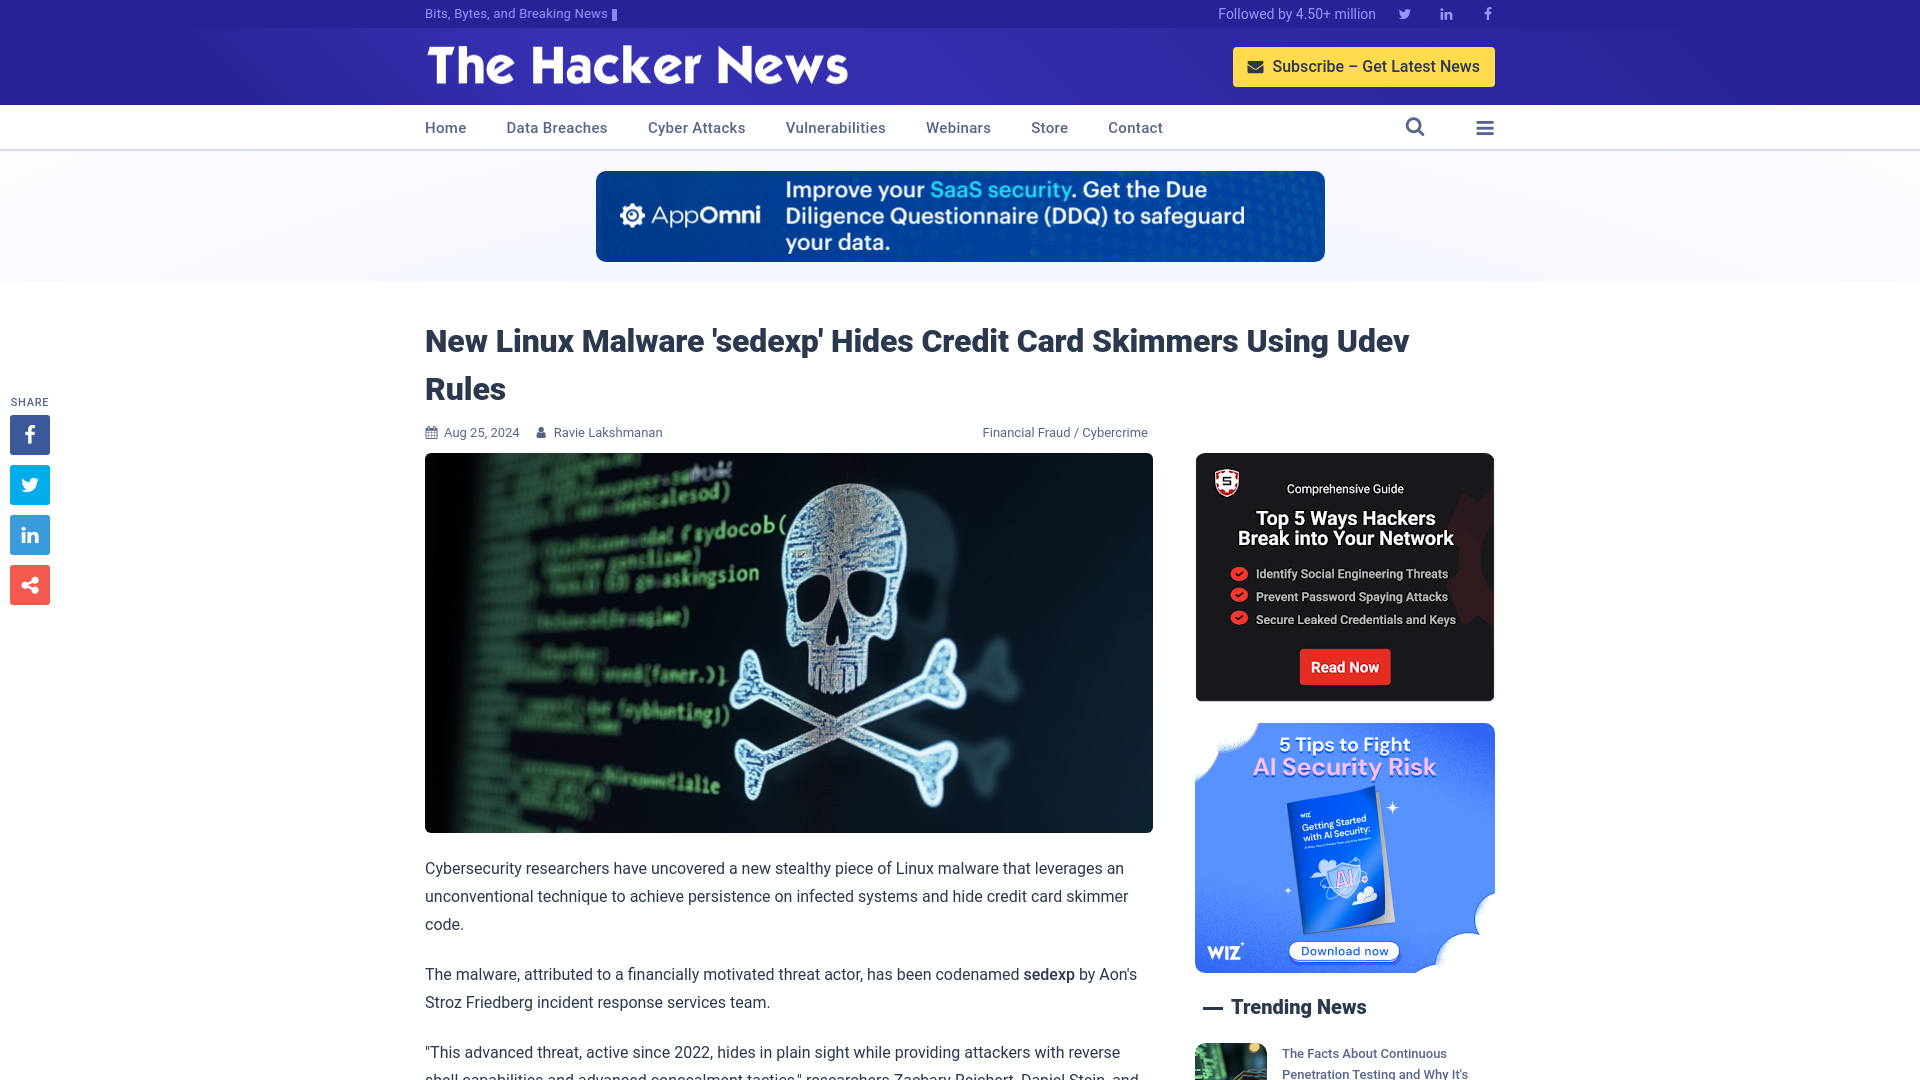
Task: Click the Facebook icon in header
Action: point(1487,13)
